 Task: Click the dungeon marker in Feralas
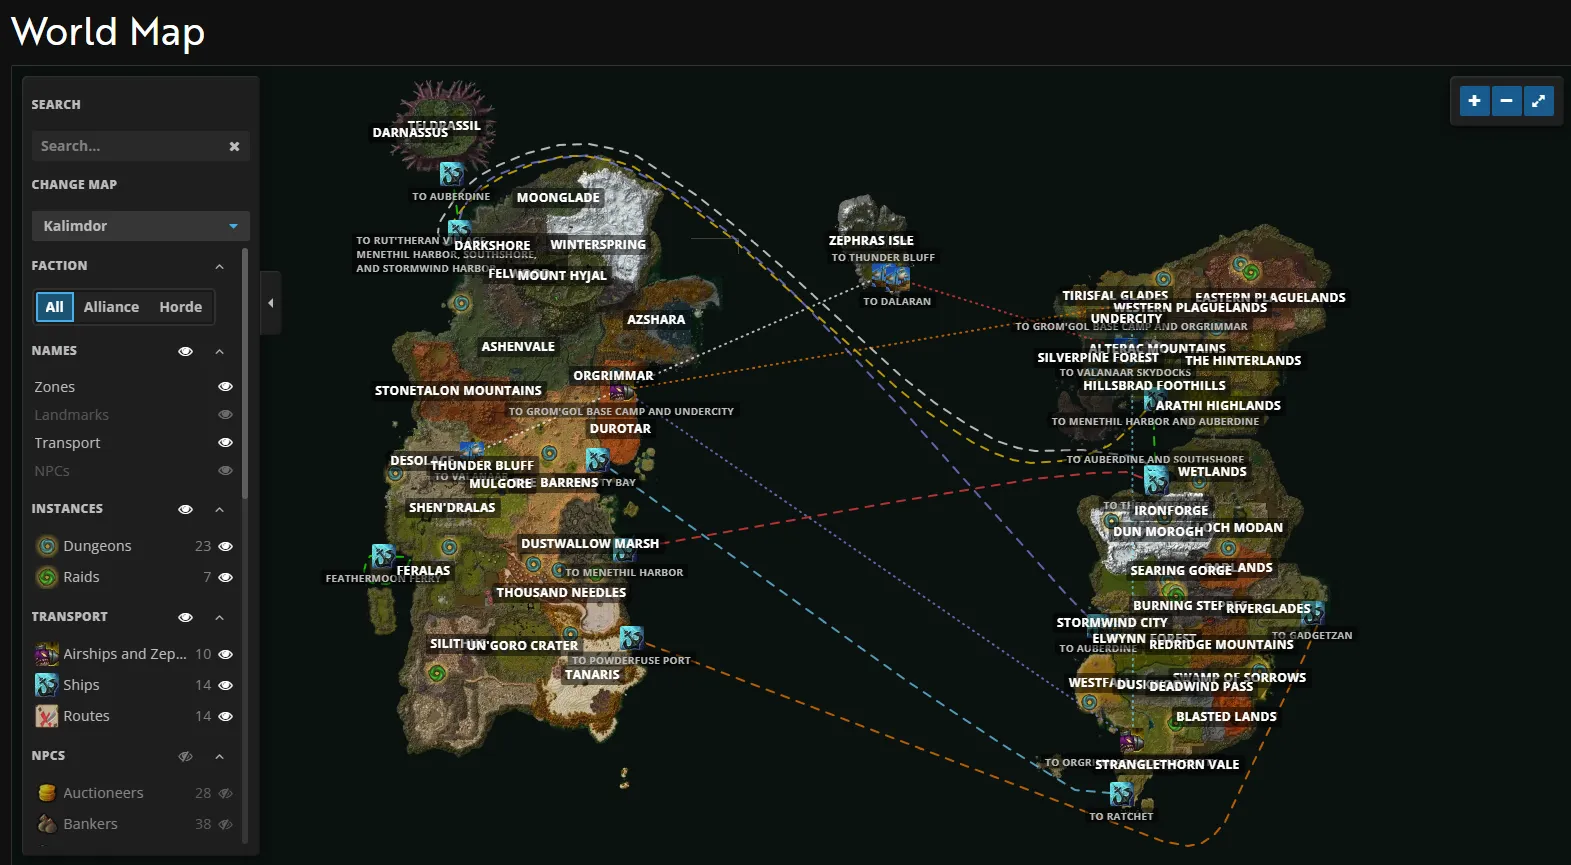tap(450, 547)
